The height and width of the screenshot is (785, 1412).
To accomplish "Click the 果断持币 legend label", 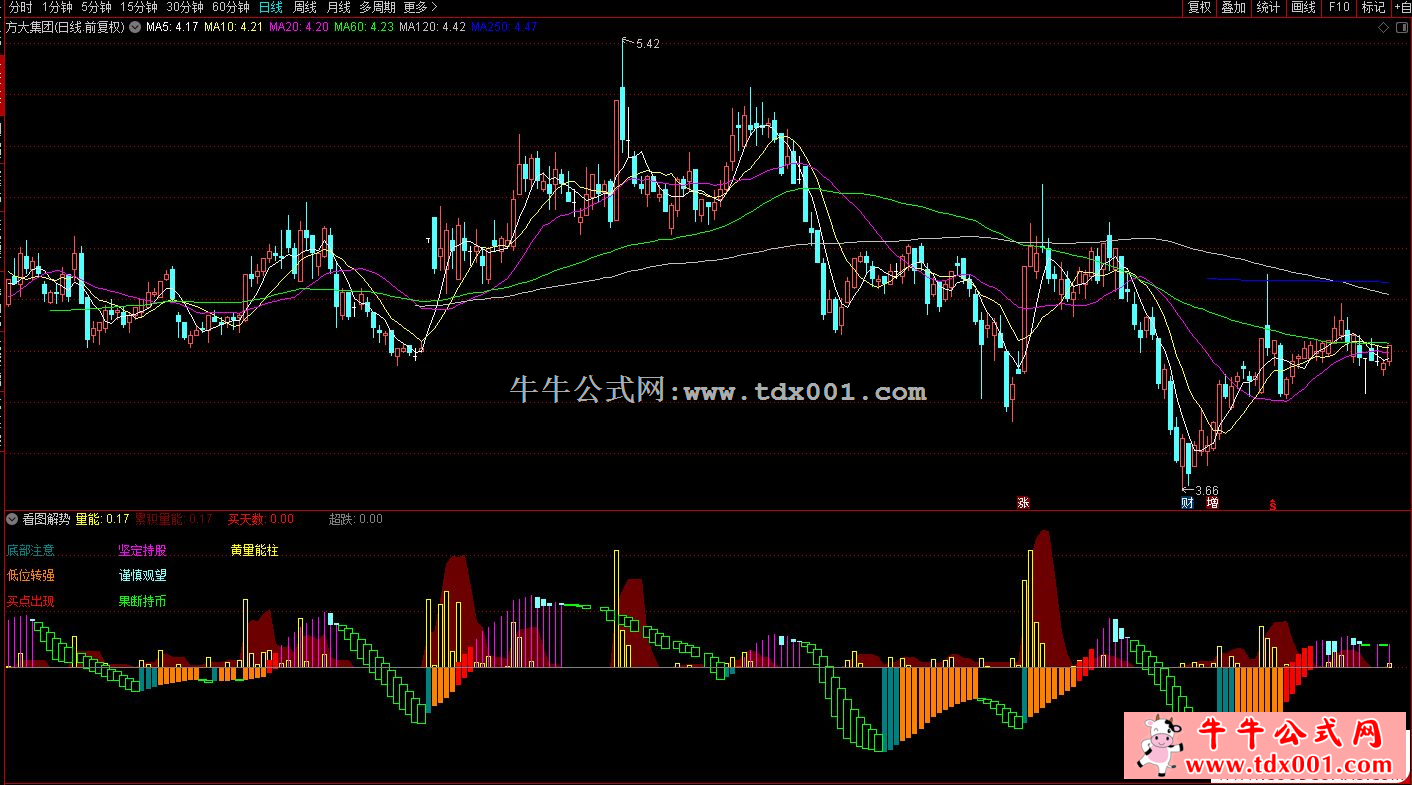I will (x=143, y=602).
